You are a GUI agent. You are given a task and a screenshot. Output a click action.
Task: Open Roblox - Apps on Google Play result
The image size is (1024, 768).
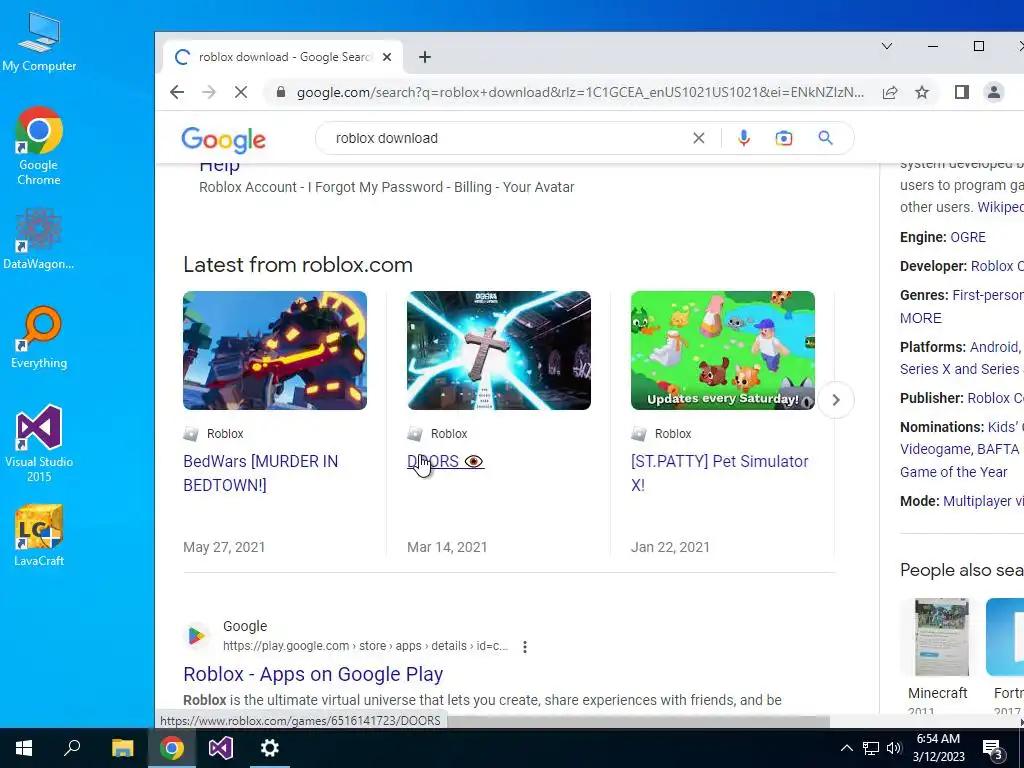(313, 674)
